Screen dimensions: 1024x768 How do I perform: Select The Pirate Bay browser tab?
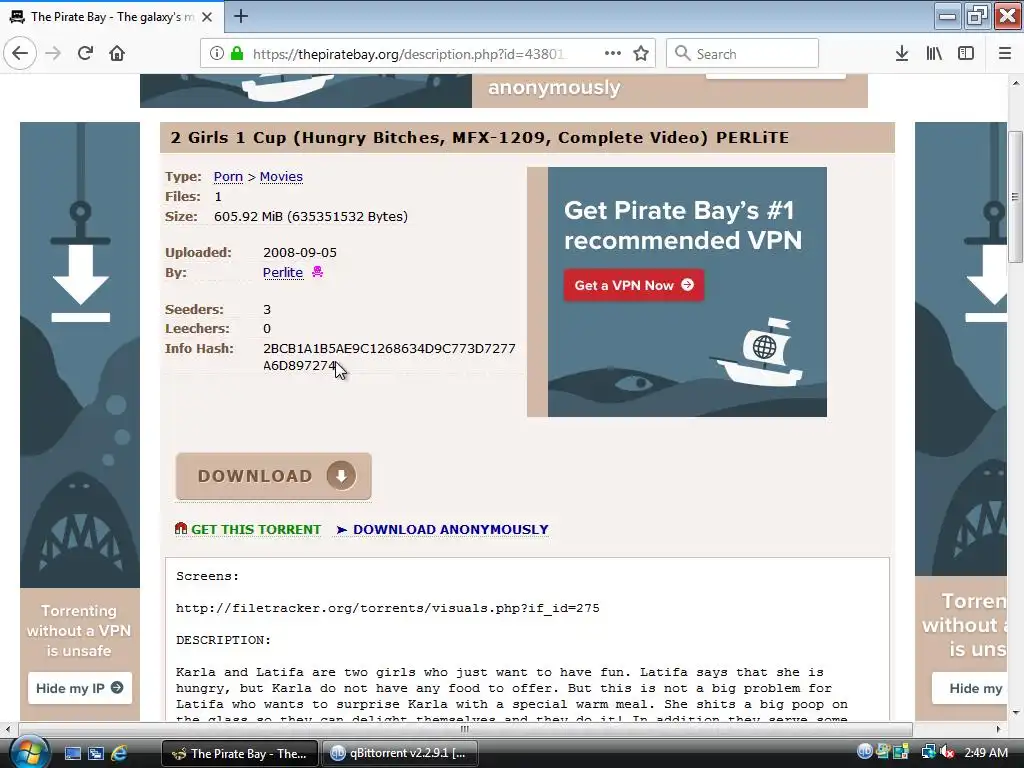click(x=112, y=17)
